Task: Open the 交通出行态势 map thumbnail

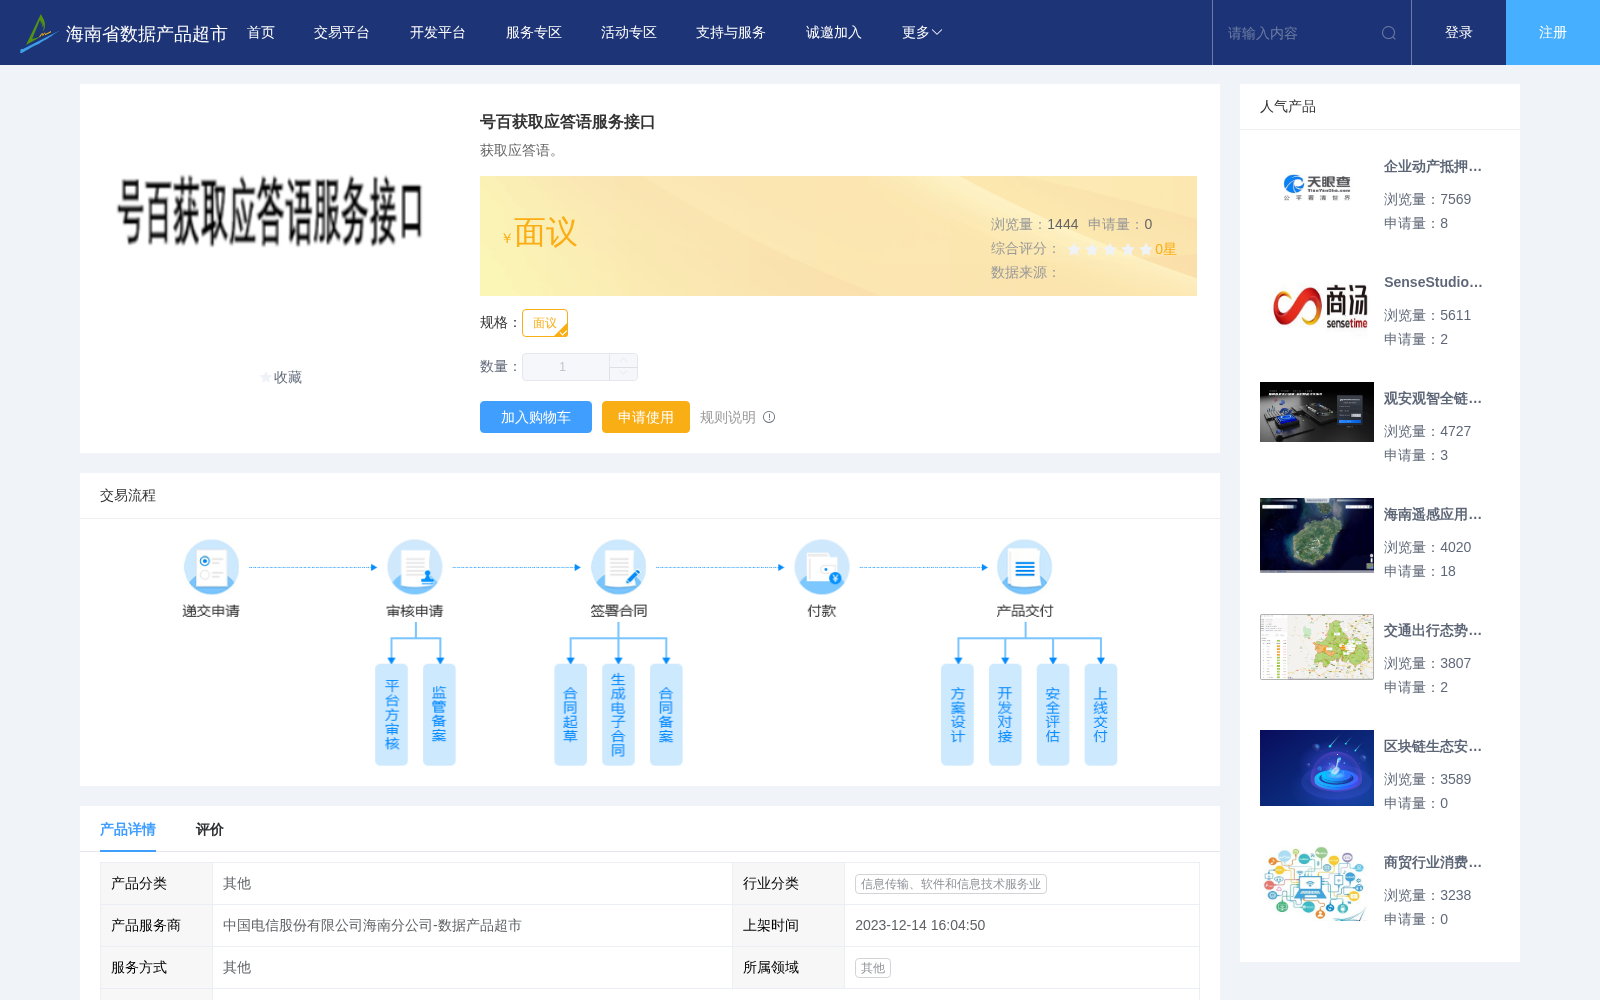Action: (x=1317, y=647)
